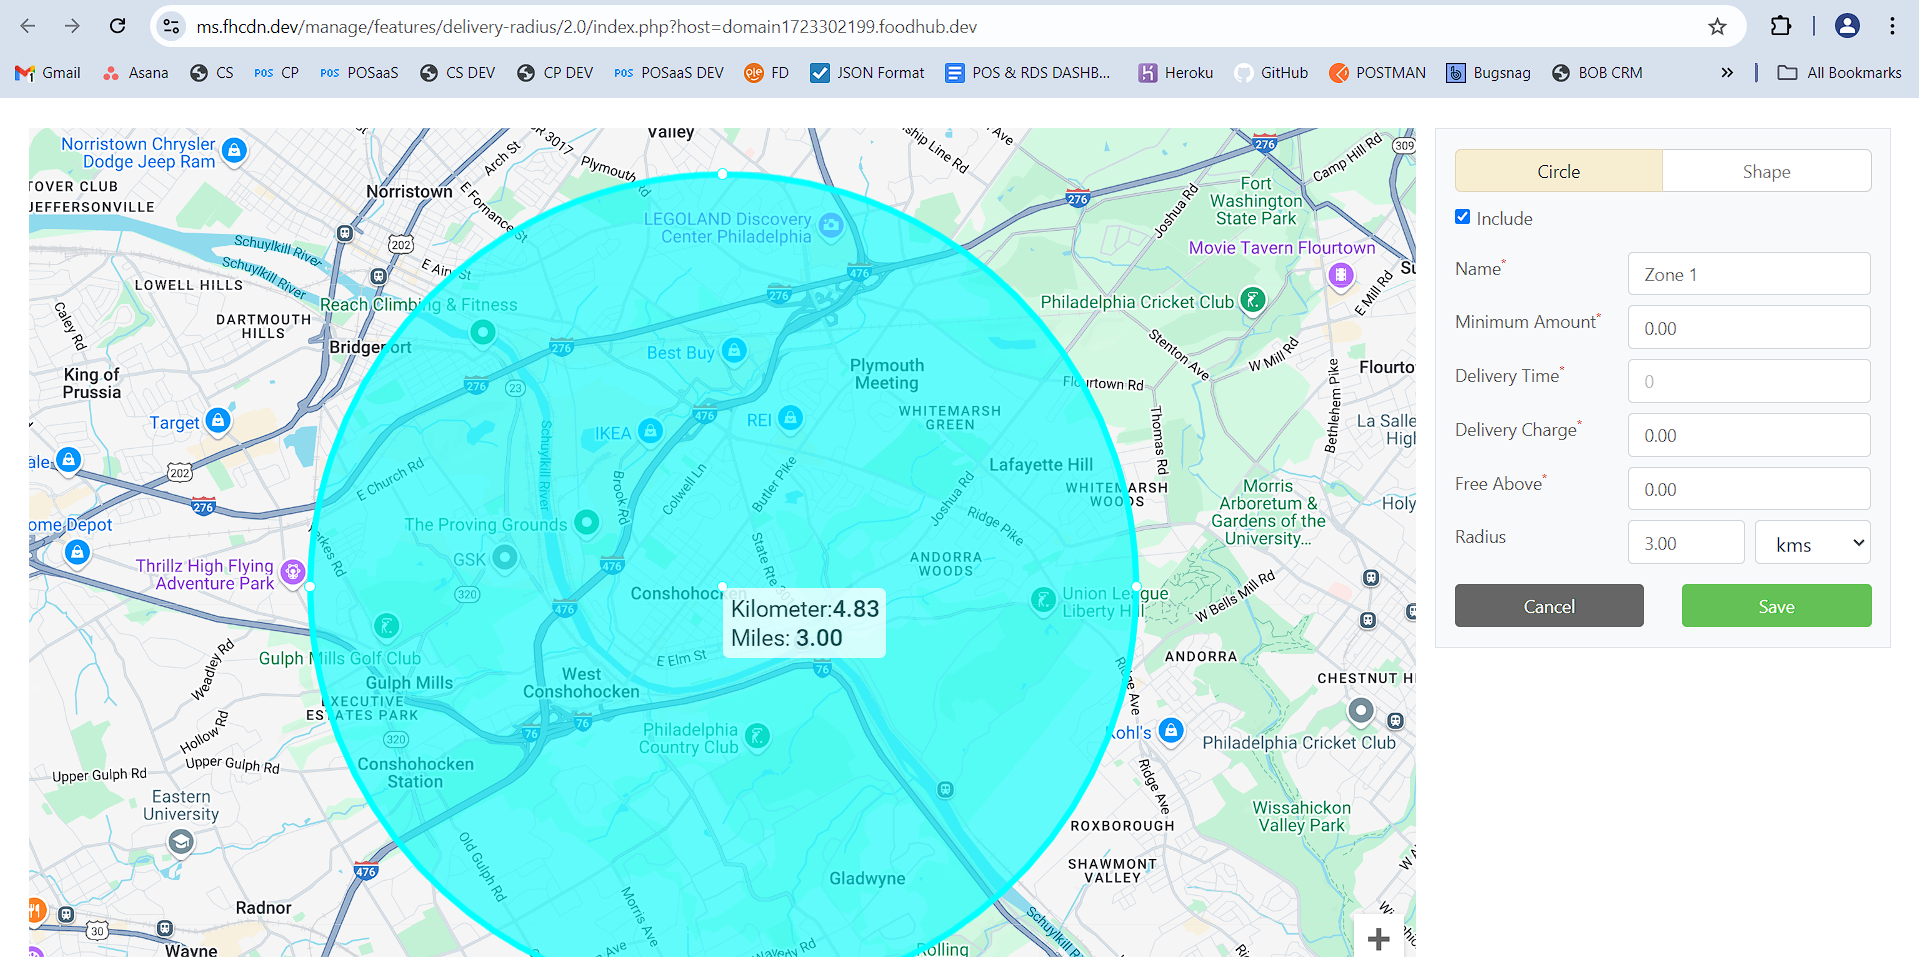Open the Bugsnag bookmark

1489,73
